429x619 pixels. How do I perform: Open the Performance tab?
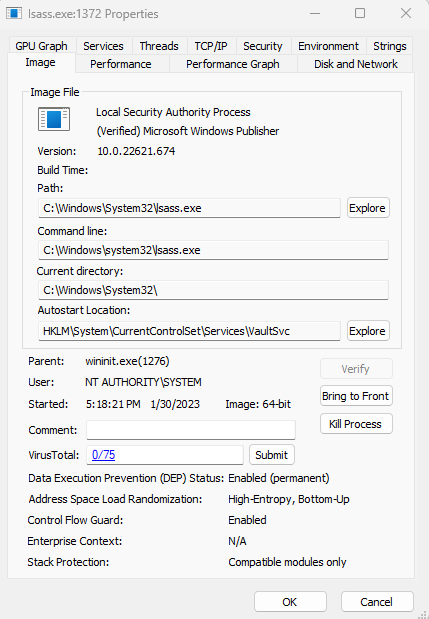click(x=121, y=64)
